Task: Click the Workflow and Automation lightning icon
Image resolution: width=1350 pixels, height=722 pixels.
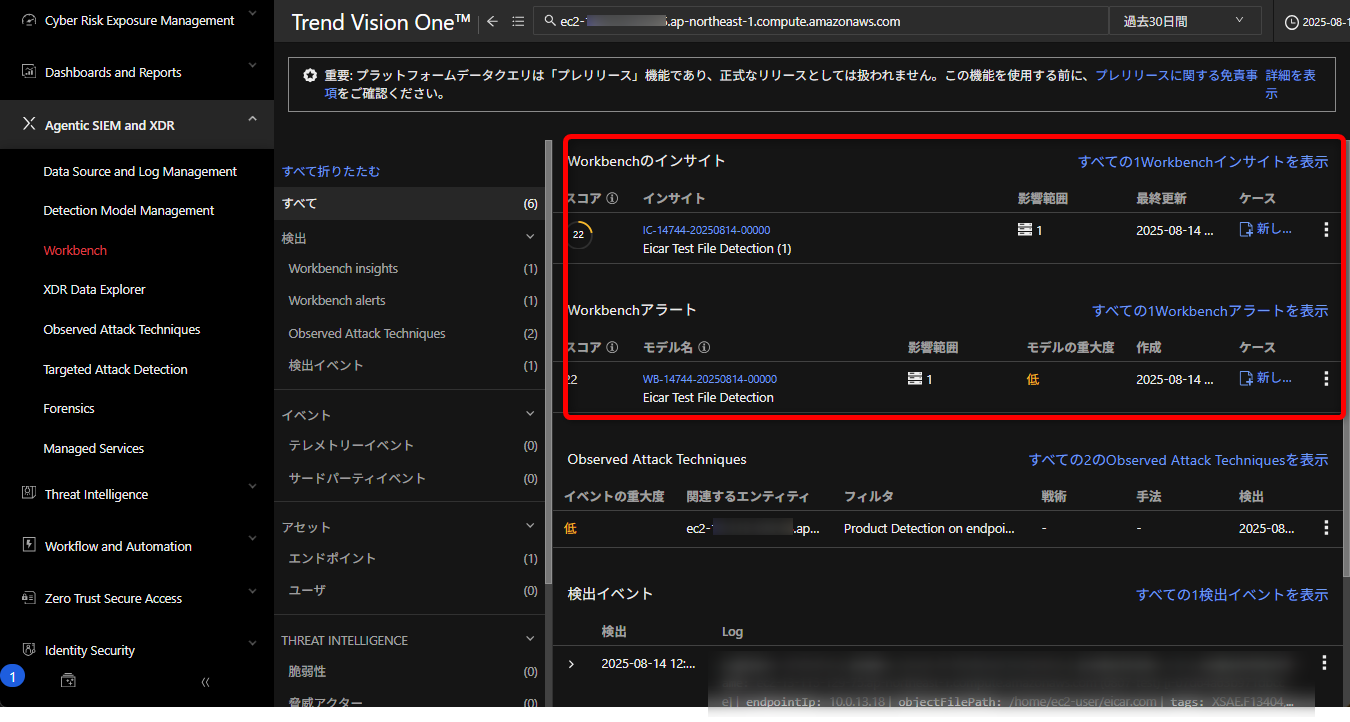Action: pos(28,546)
